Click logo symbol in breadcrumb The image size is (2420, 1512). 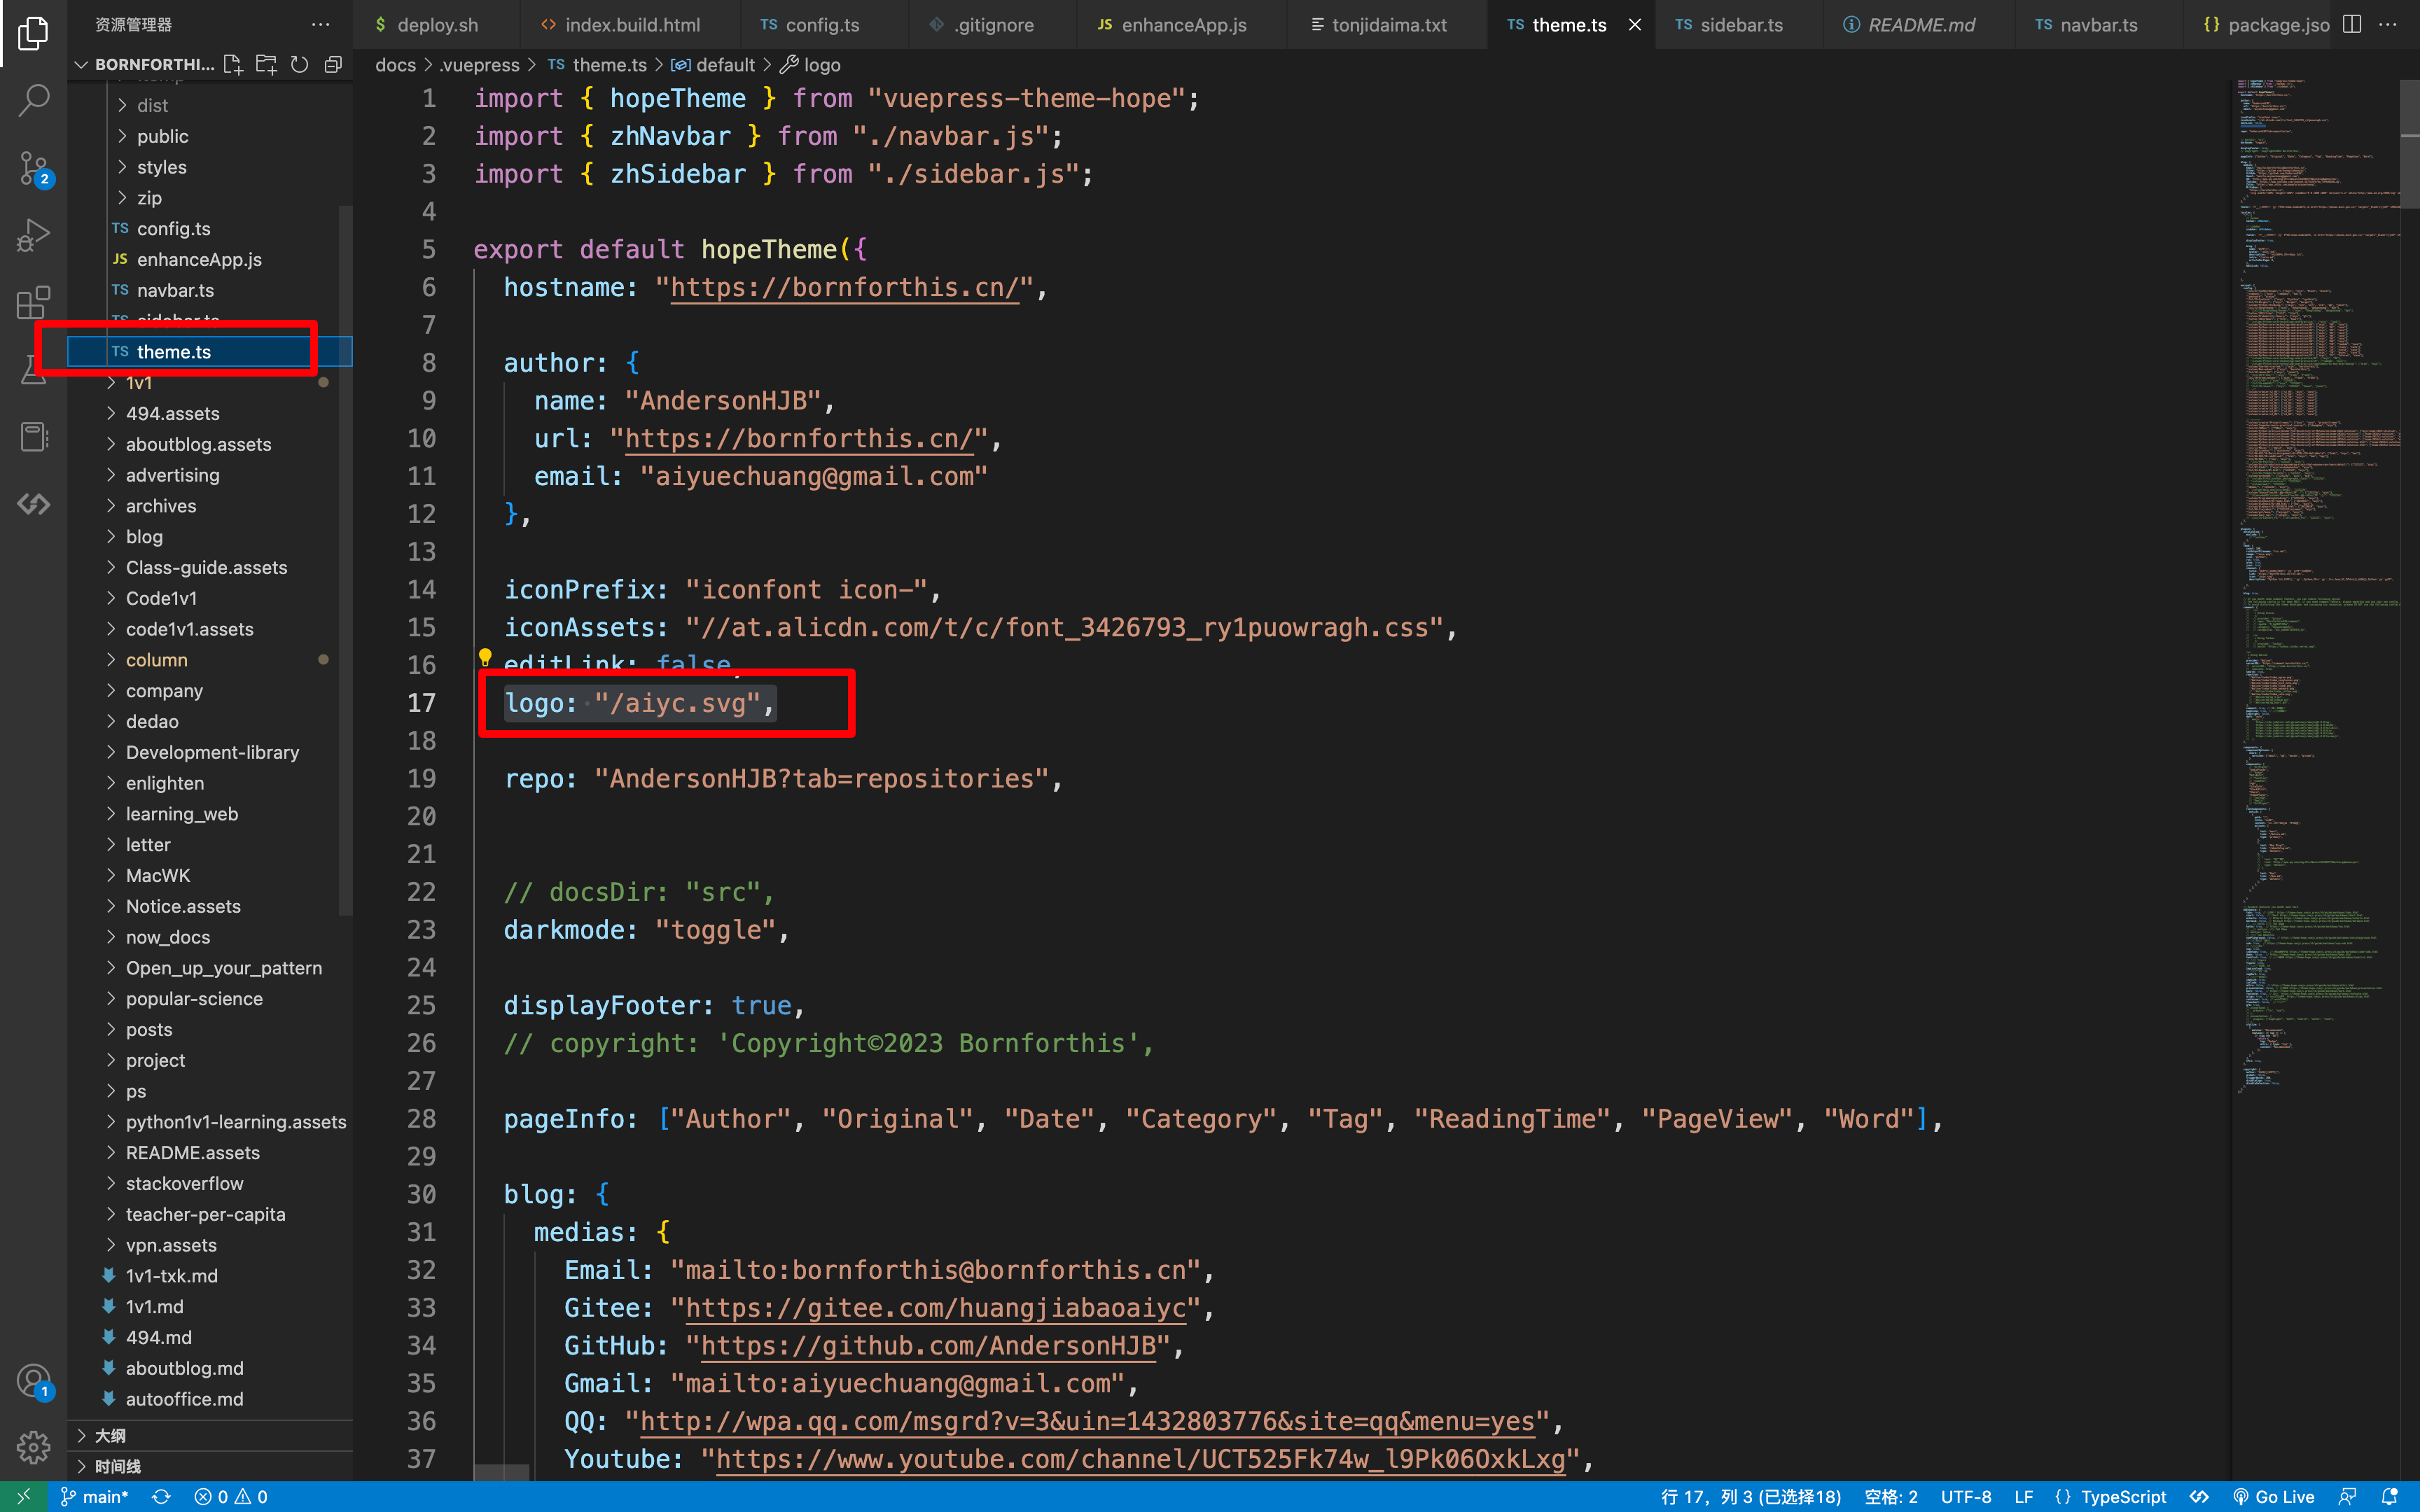point(811,65)
